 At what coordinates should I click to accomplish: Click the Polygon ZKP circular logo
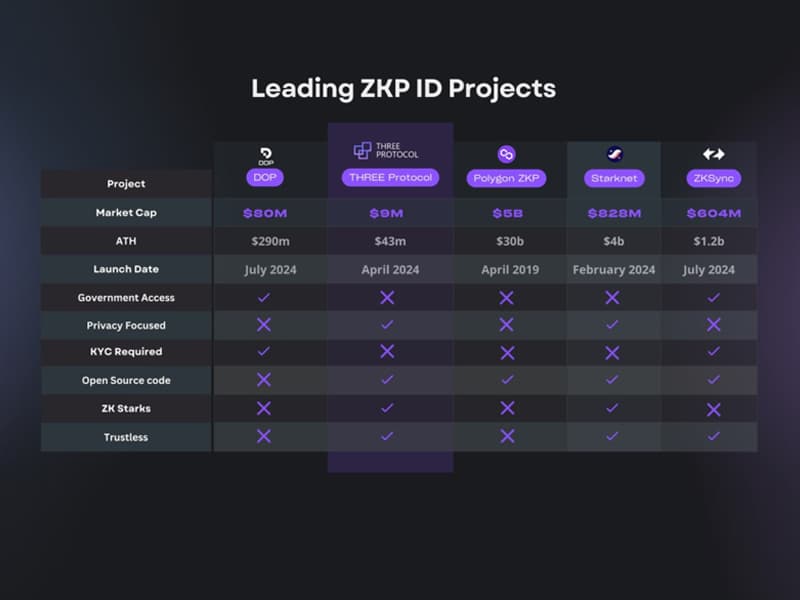click(507, 155)
